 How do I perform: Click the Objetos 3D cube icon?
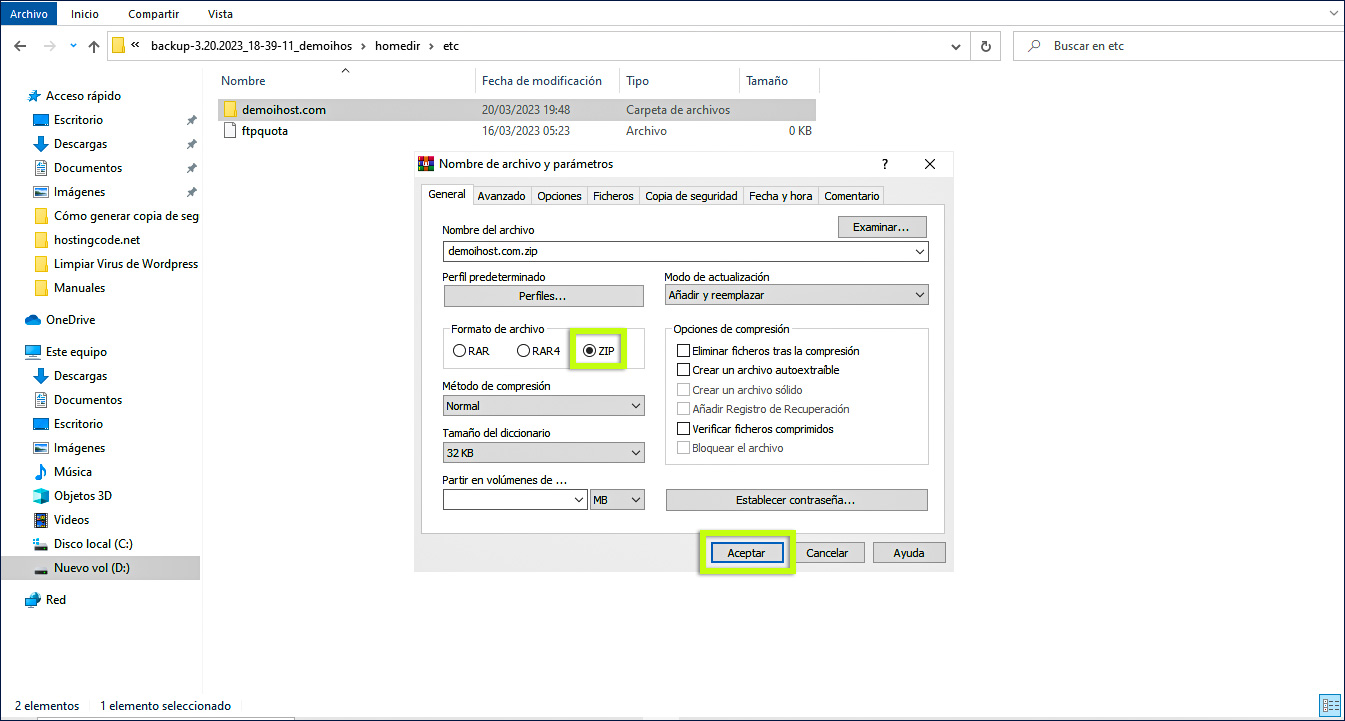pos(41,496)
